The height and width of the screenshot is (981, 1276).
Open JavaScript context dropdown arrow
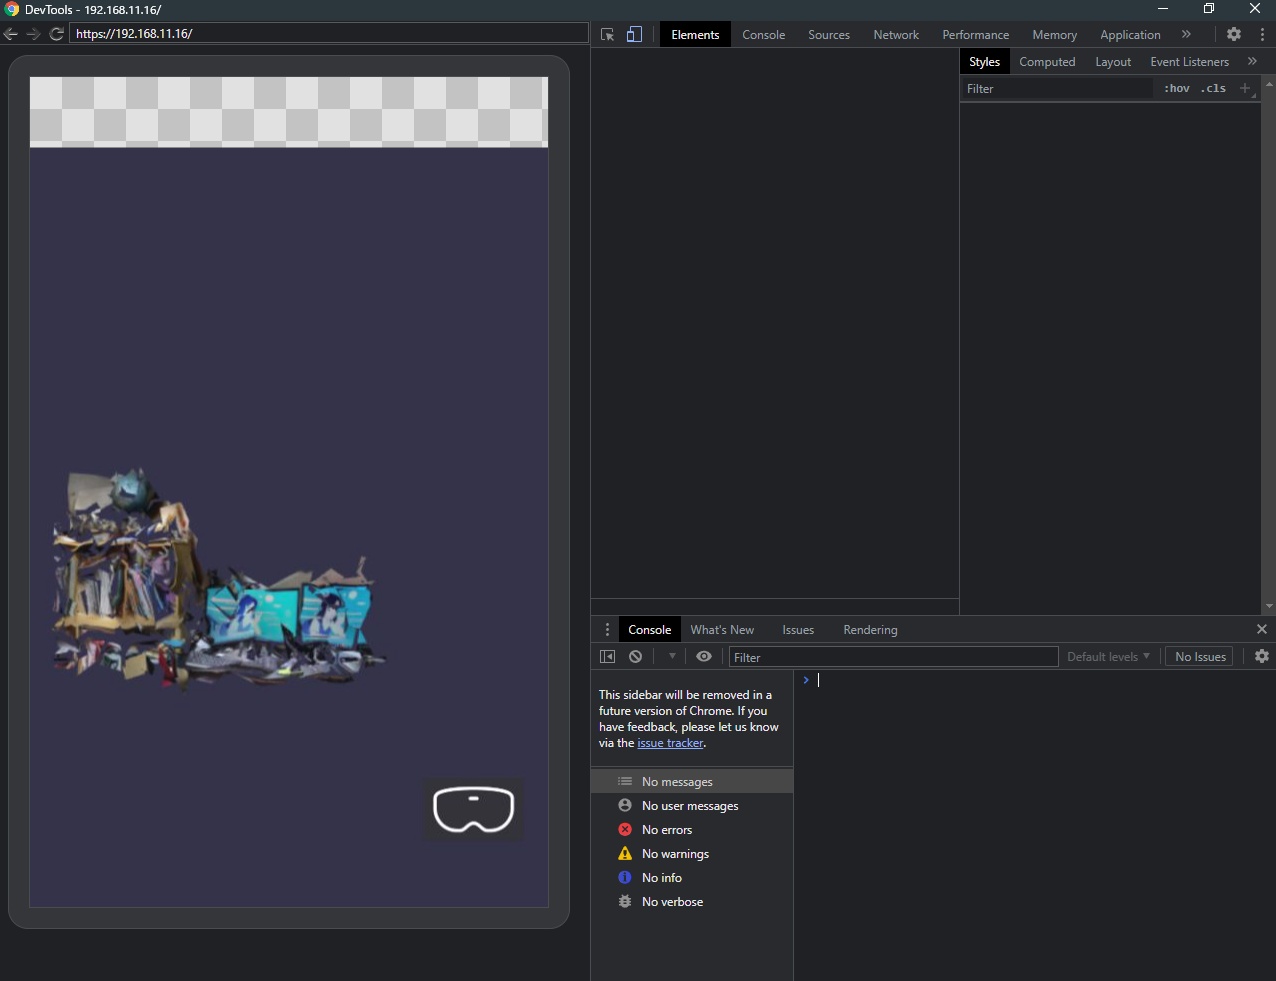click(x=672, y=656)
